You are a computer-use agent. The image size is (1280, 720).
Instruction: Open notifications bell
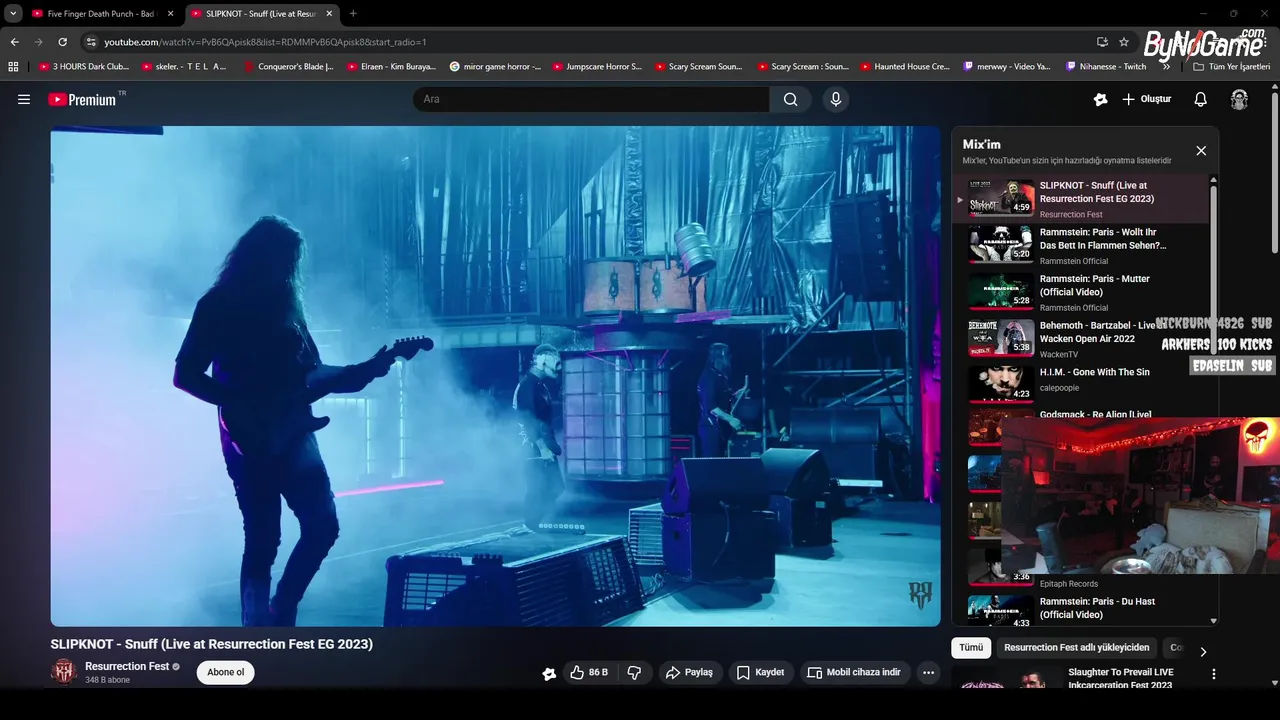1201,99
